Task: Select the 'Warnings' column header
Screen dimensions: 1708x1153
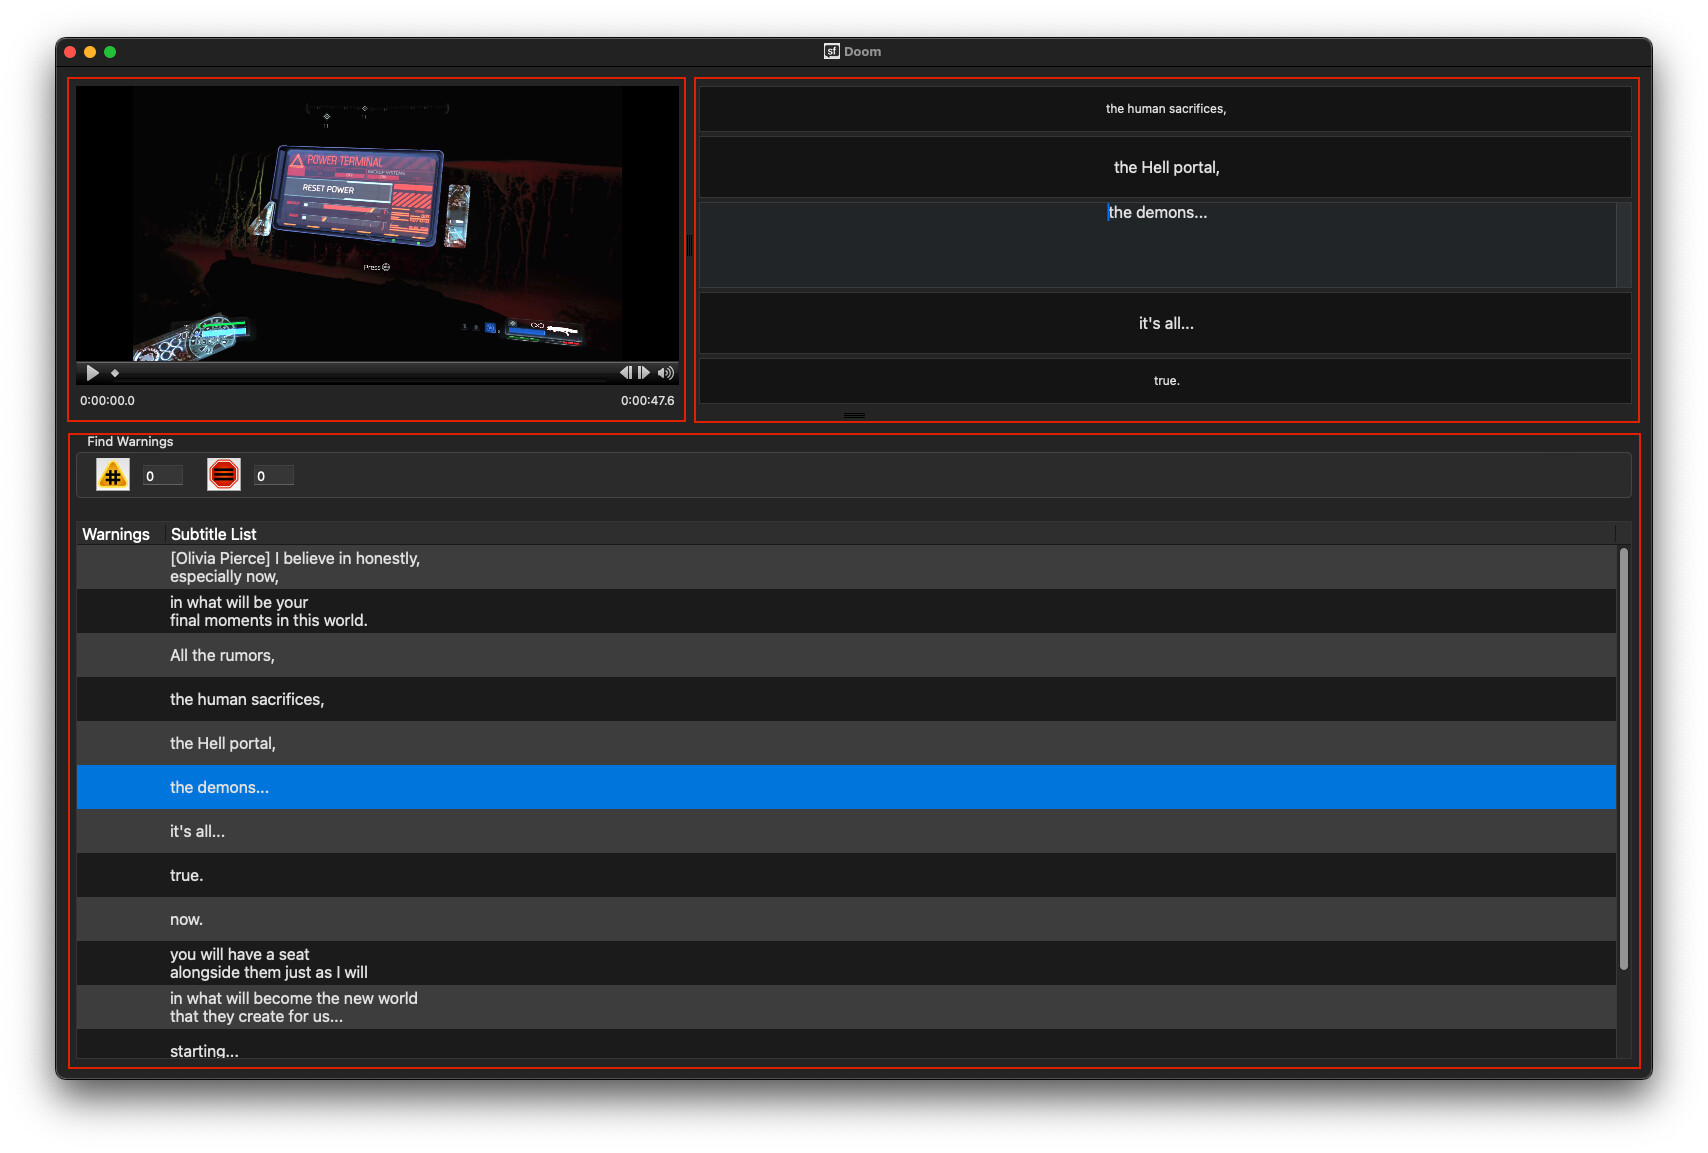Action: click(116, 534)
